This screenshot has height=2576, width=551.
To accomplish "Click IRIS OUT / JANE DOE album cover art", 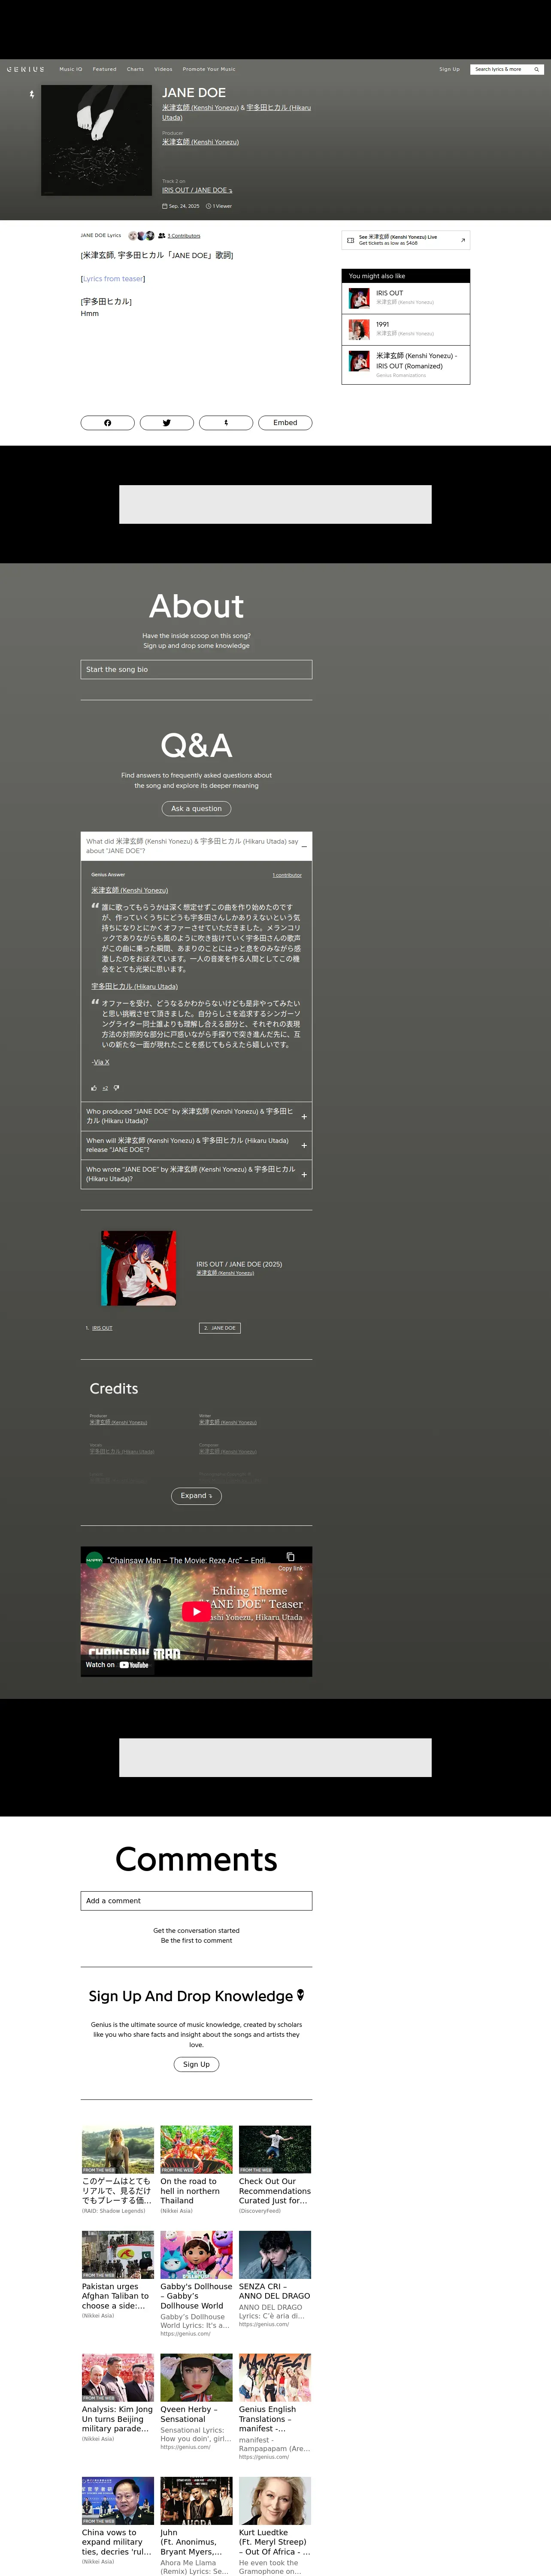I will [139, 1268].
